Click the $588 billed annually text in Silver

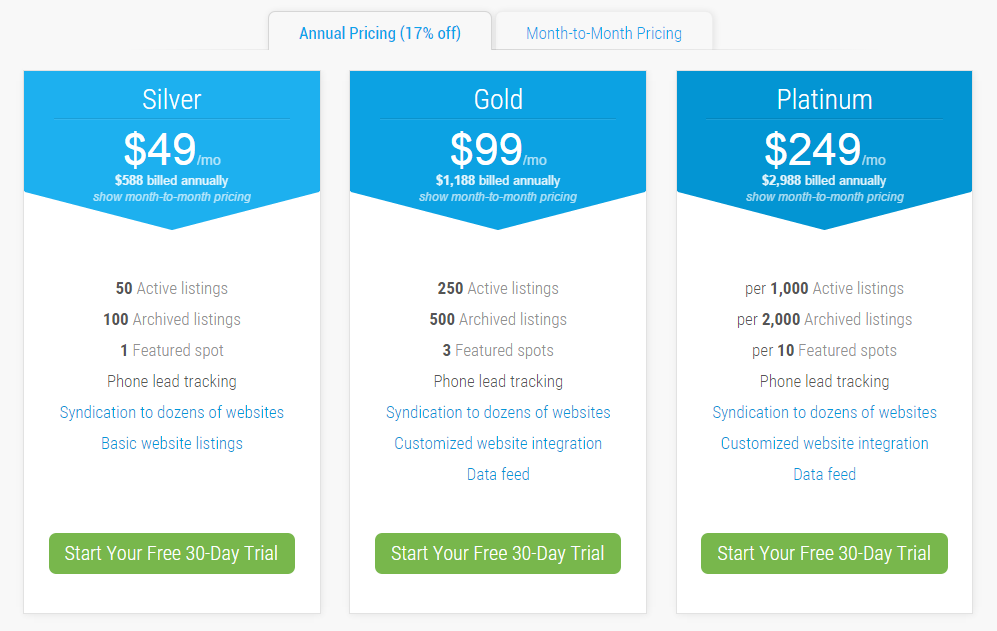(171, 181)
